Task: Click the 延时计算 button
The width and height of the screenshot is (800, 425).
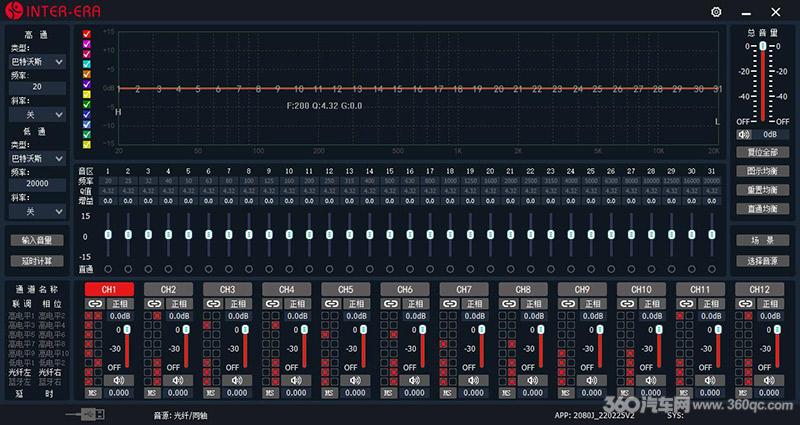Action: [37, 261]
